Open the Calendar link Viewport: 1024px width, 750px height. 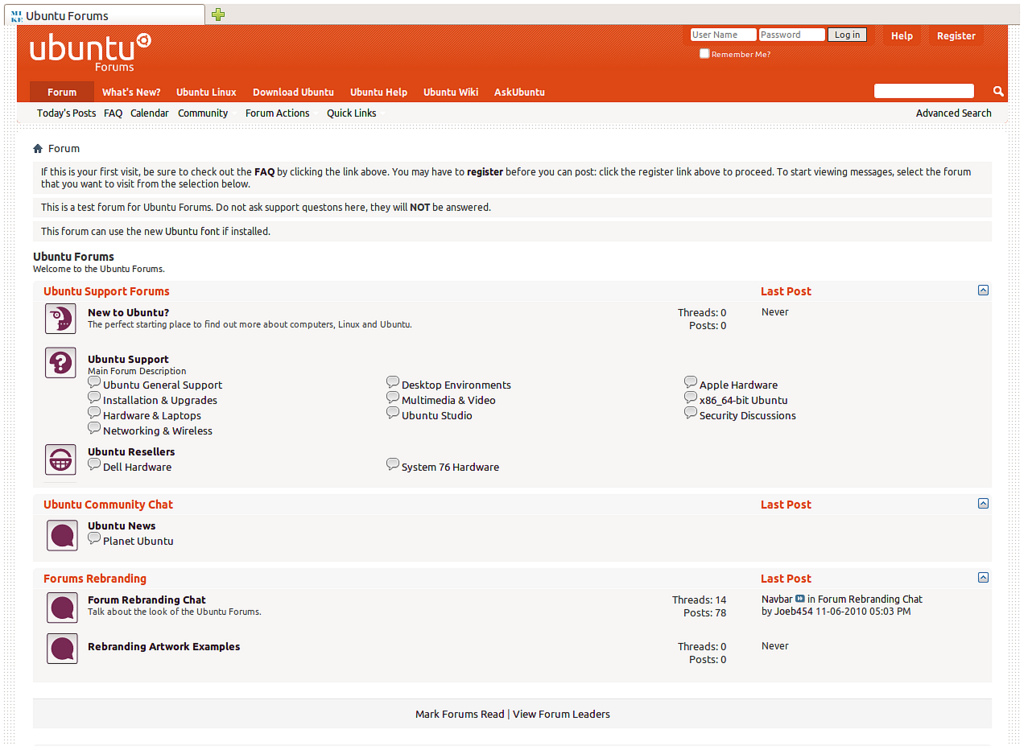149,113
